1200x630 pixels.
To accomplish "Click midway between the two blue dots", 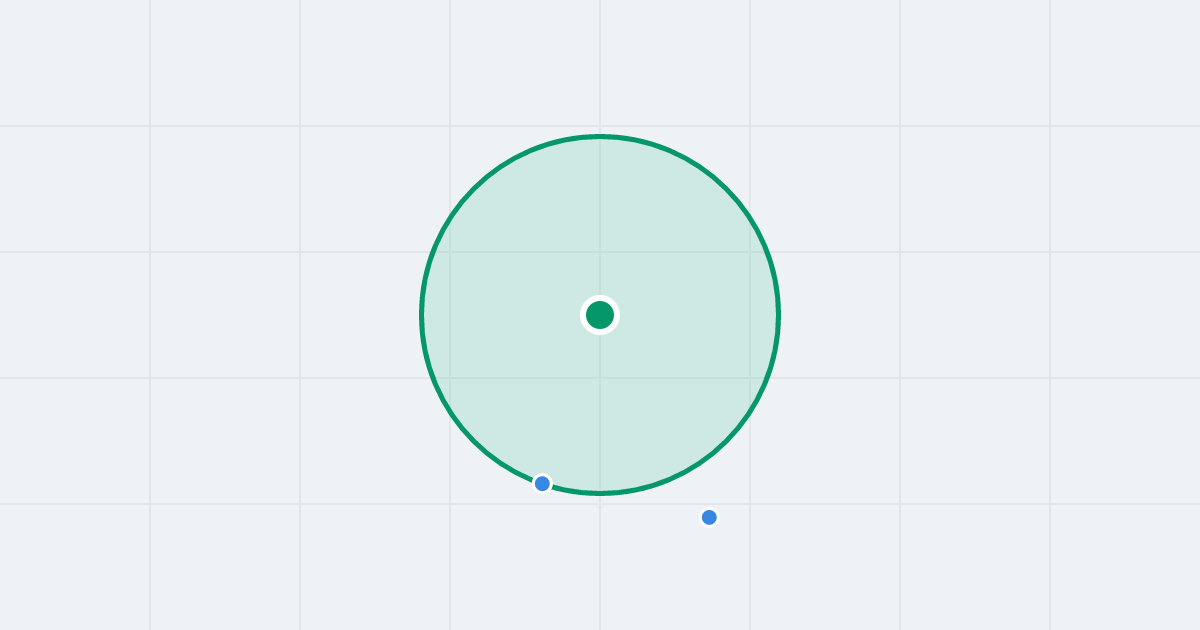I will (x=626, y=500).
